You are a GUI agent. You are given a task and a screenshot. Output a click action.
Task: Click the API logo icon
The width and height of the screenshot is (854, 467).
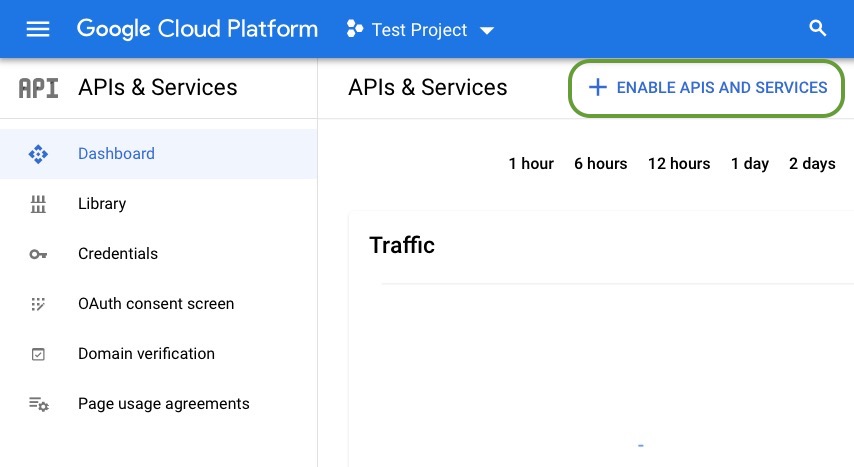(x=39, y=88)
